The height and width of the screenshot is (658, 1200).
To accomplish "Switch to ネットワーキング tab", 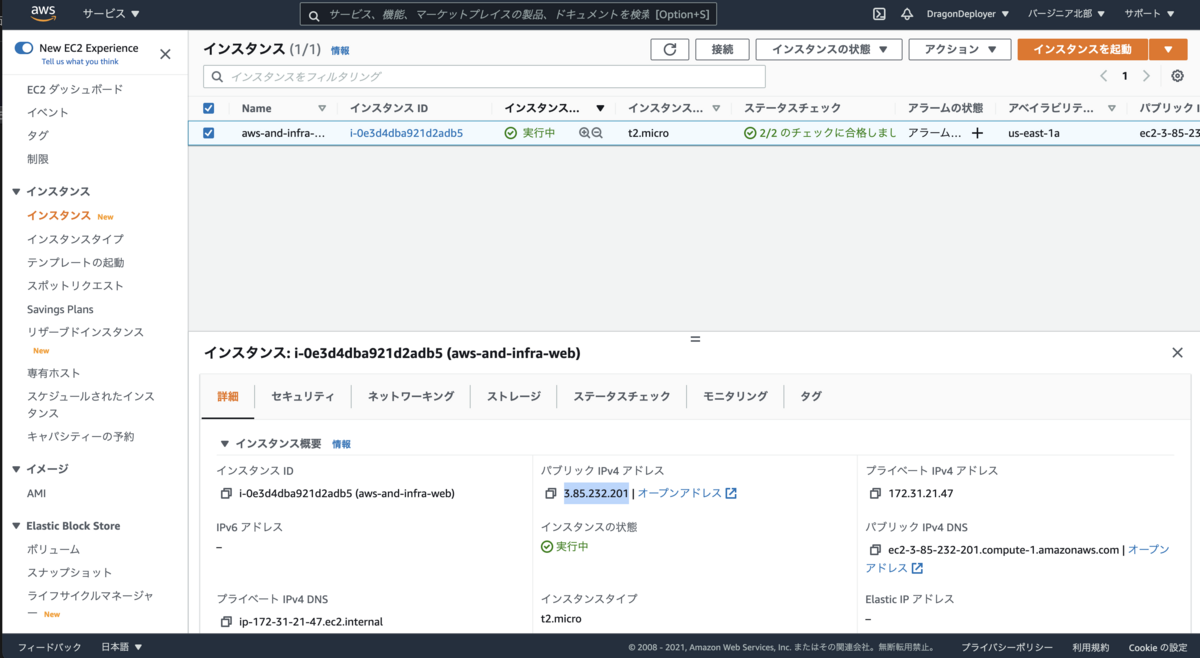I will click(x=411, y=396).
